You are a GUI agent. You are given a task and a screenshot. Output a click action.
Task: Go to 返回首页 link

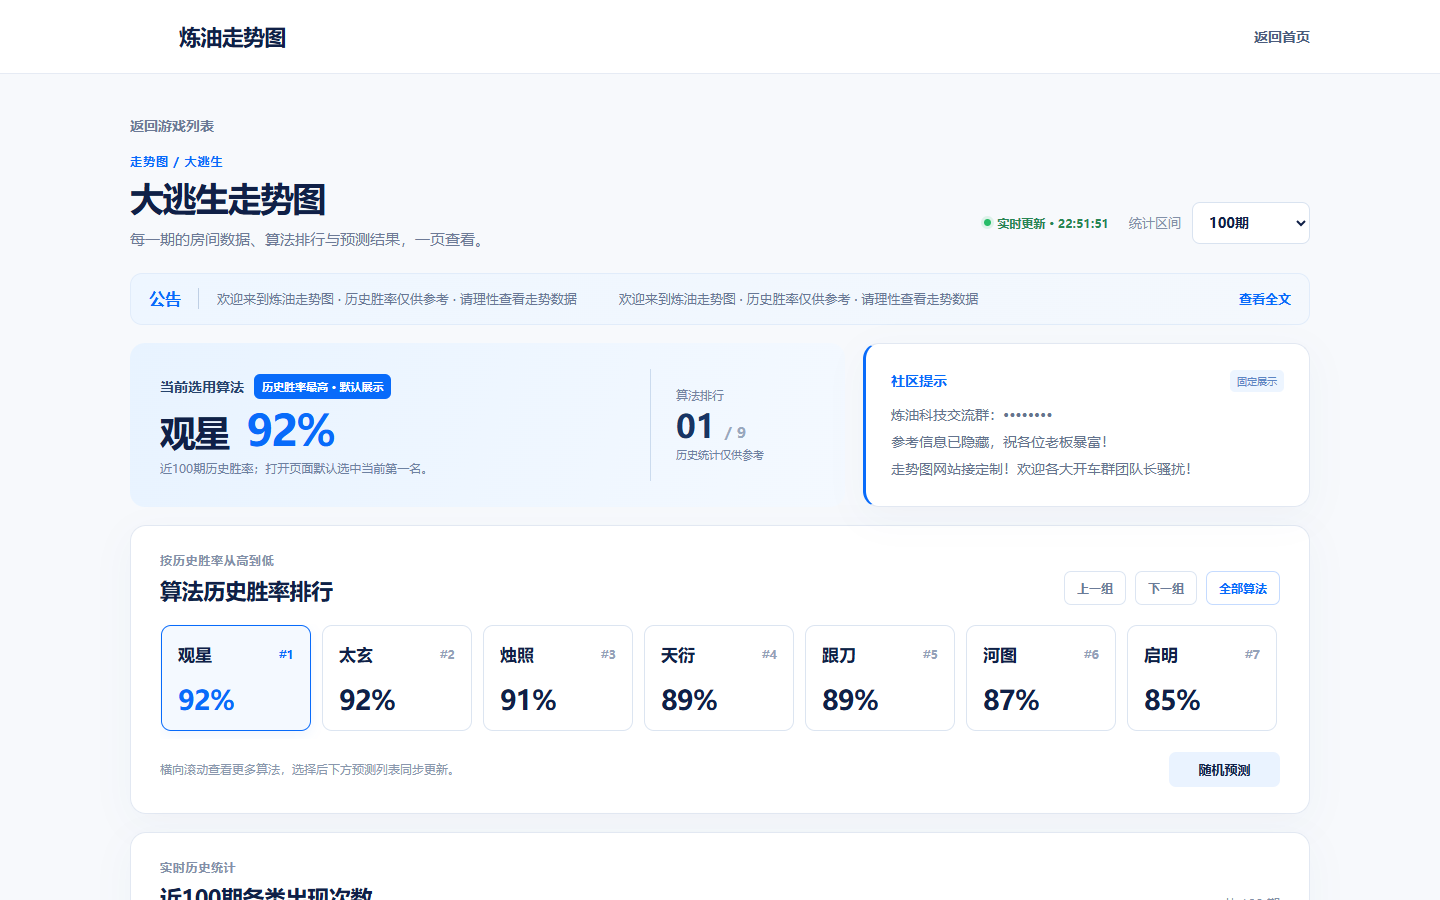point(1281,37)
